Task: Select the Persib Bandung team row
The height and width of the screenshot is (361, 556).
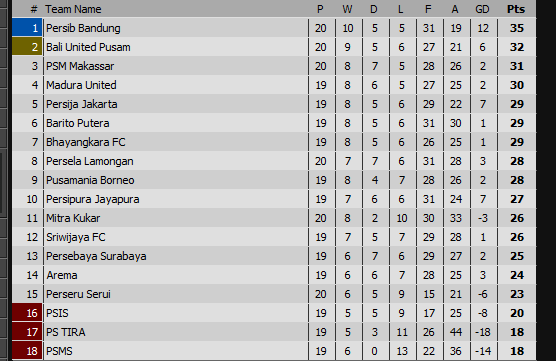Action: click(274, 28)
